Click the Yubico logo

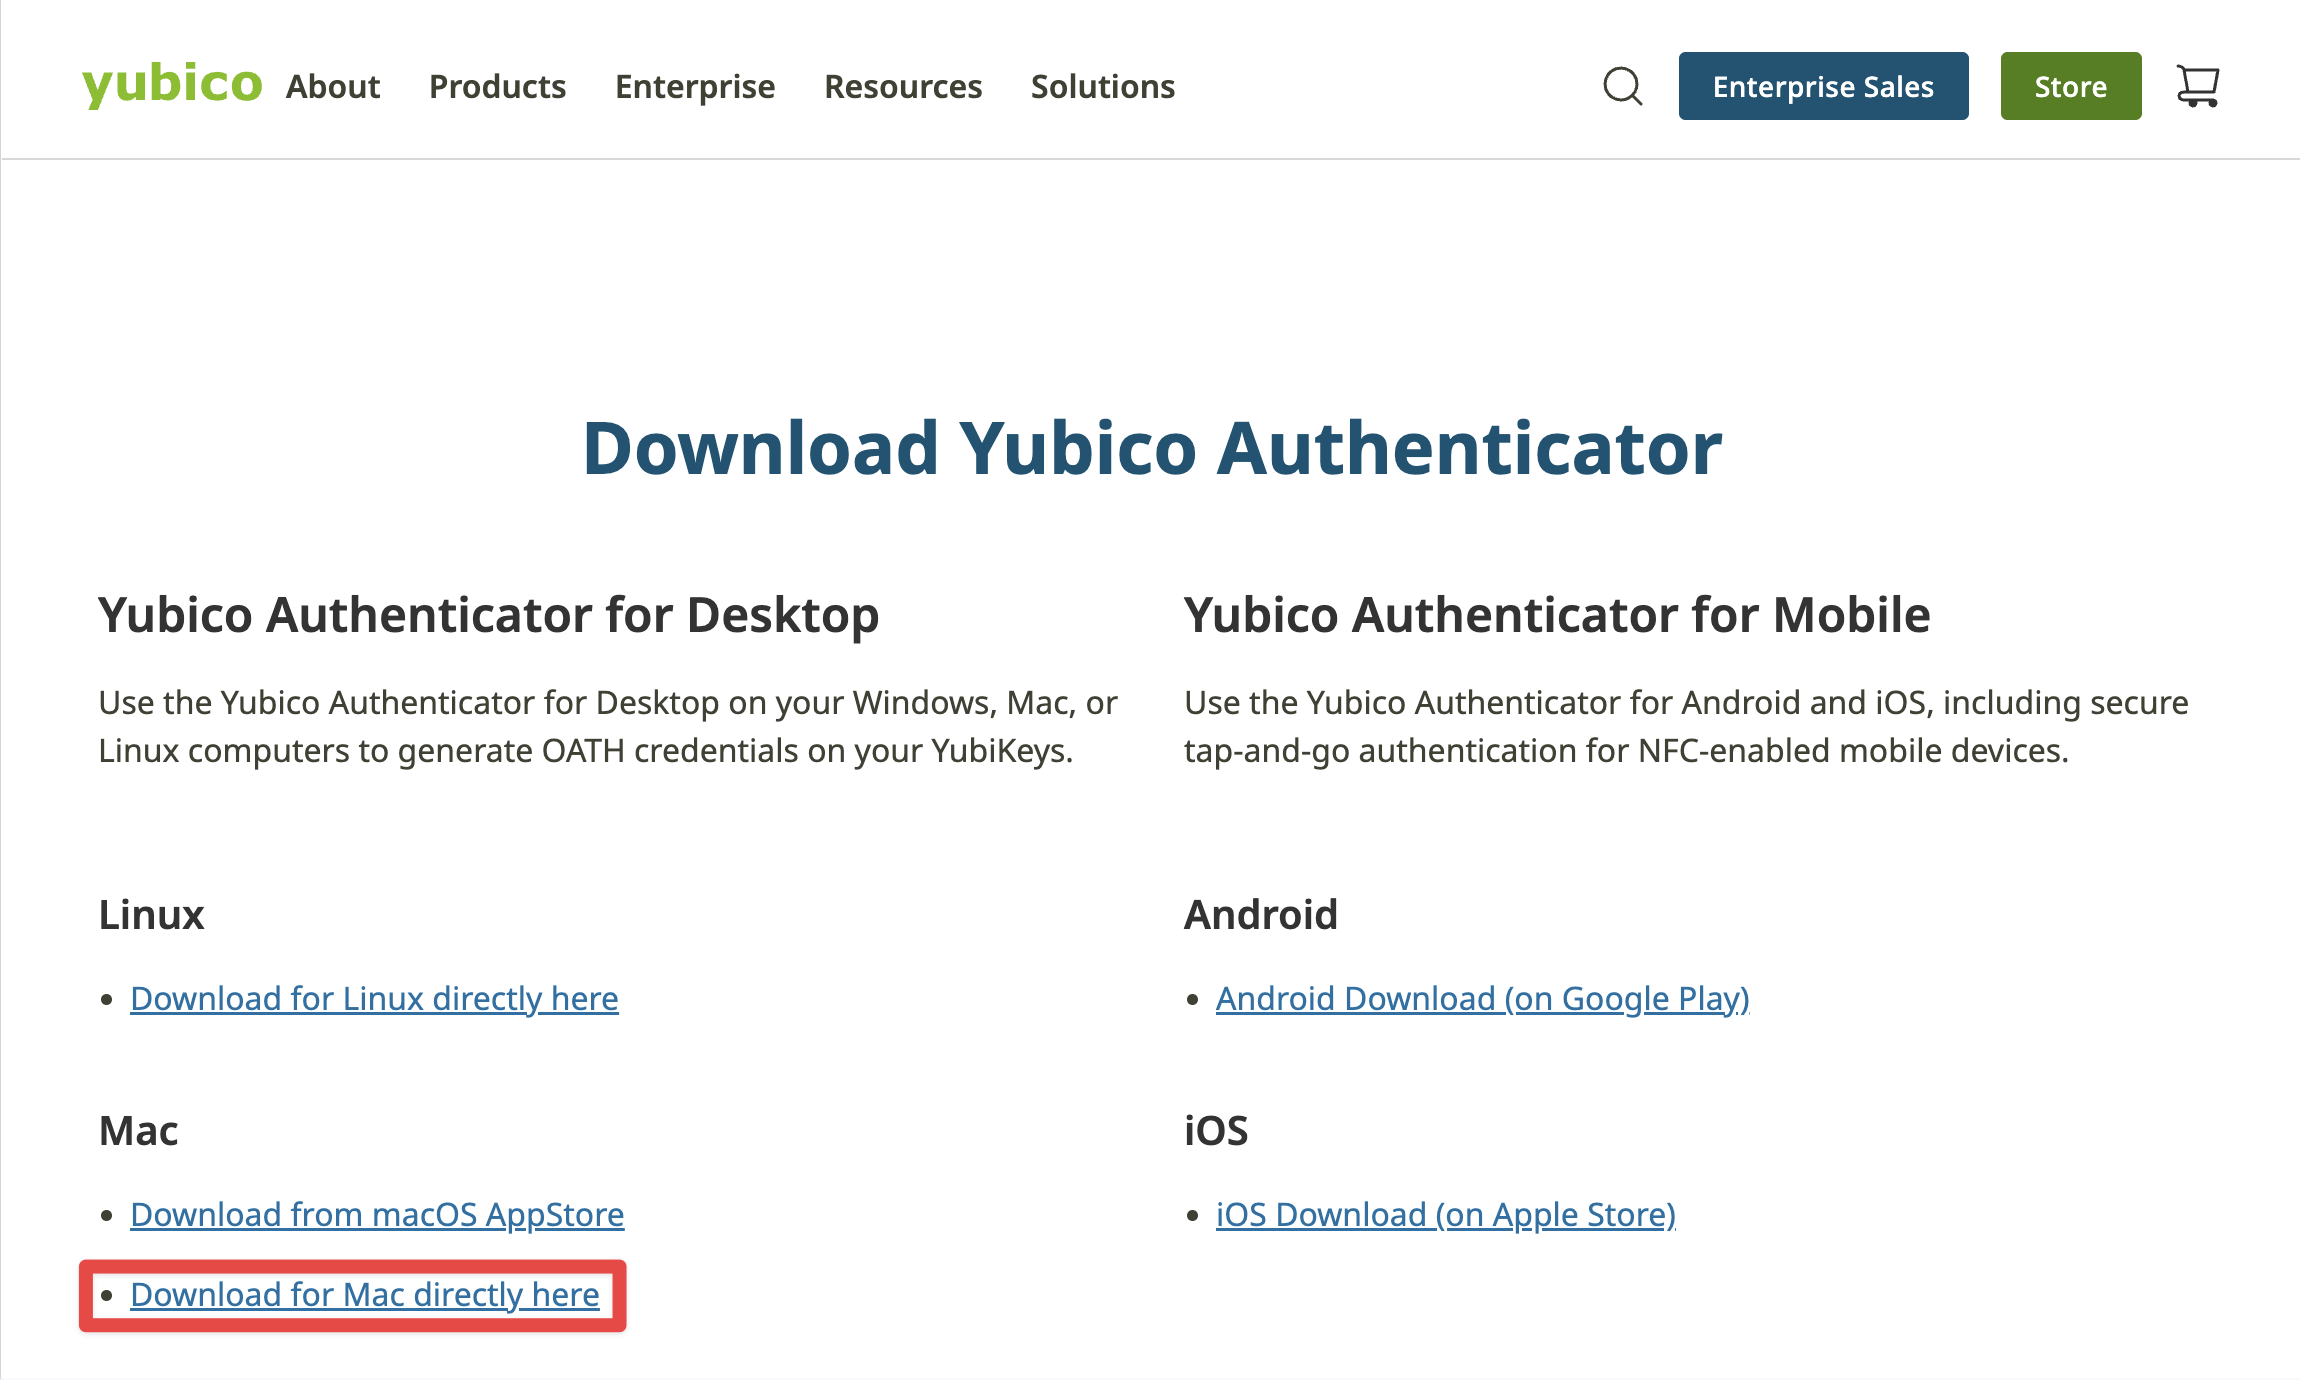pyautogui.click(x=172, y=84)
